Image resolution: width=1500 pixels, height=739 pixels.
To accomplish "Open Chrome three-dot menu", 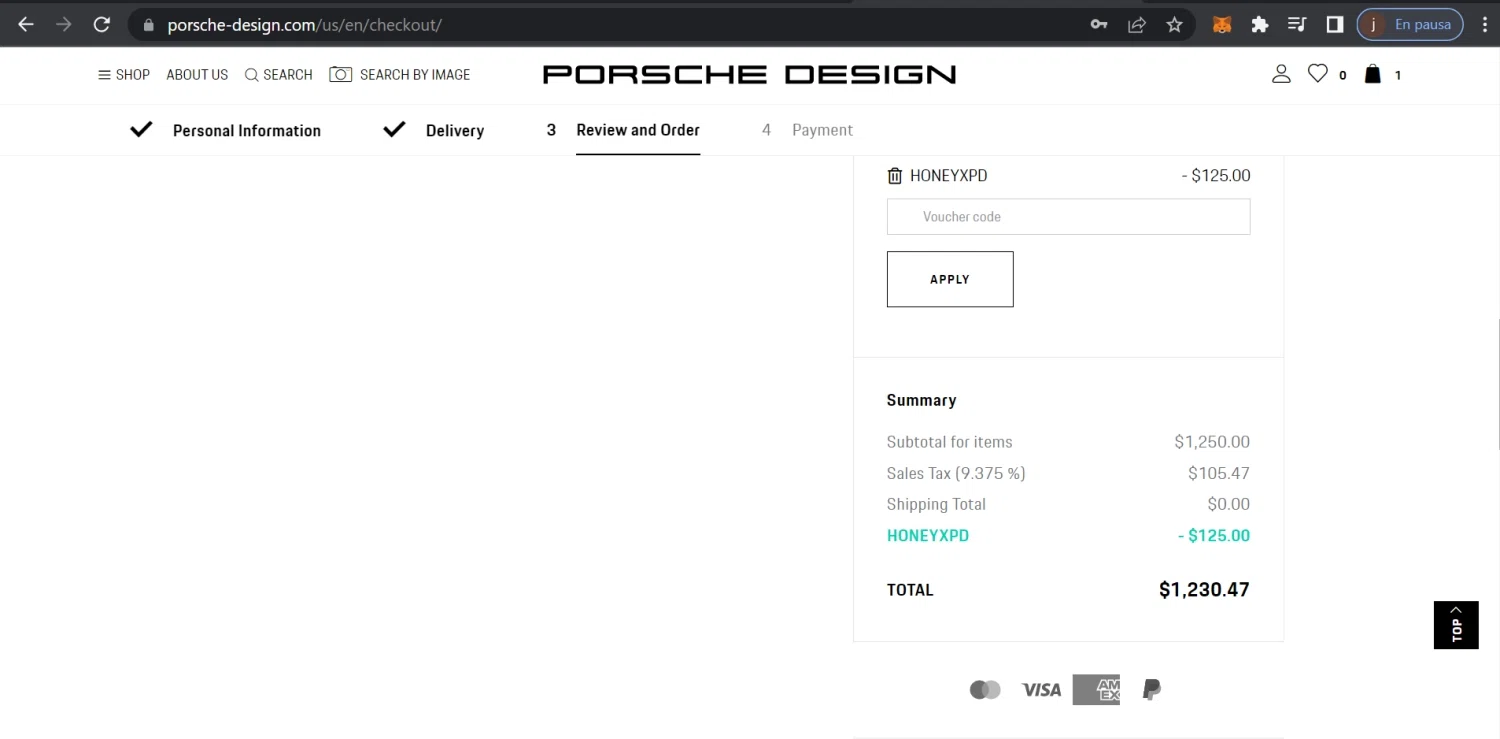I will [1484, 25].
